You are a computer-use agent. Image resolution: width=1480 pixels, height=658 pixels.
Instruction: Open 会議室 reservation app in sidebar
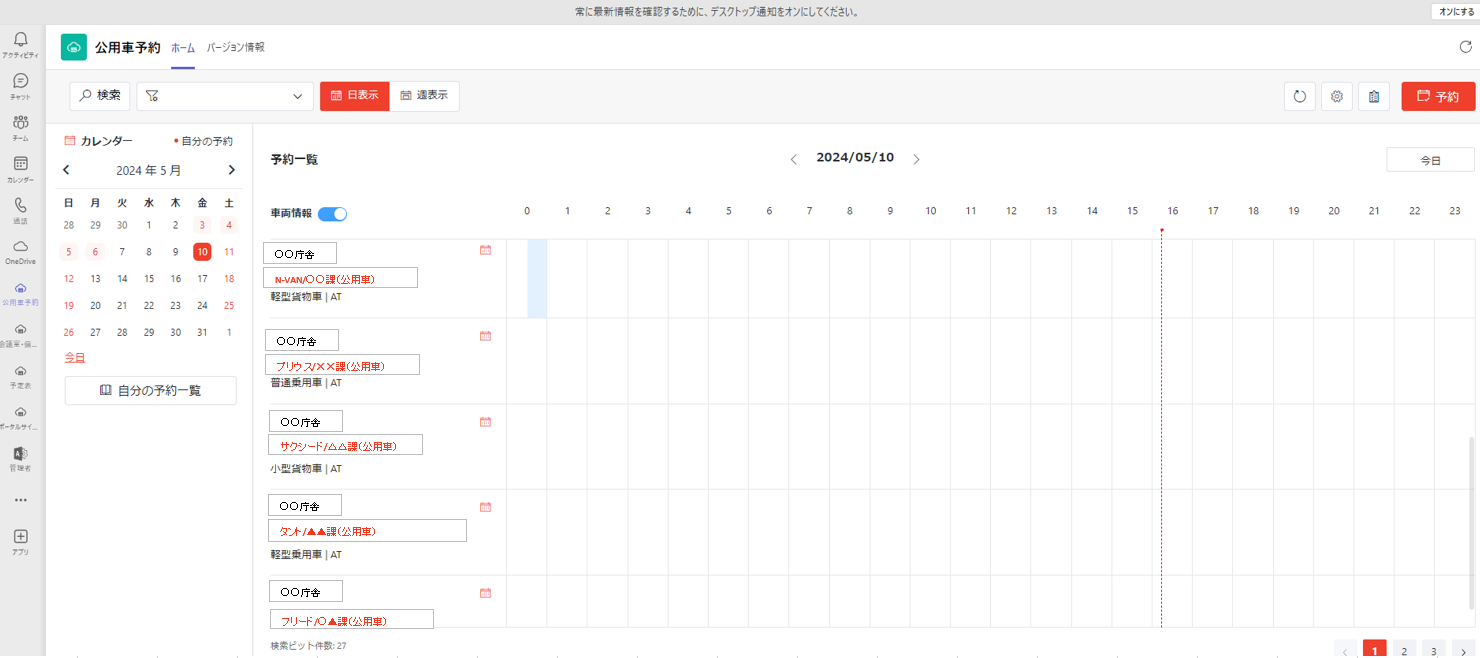(21, 334)
